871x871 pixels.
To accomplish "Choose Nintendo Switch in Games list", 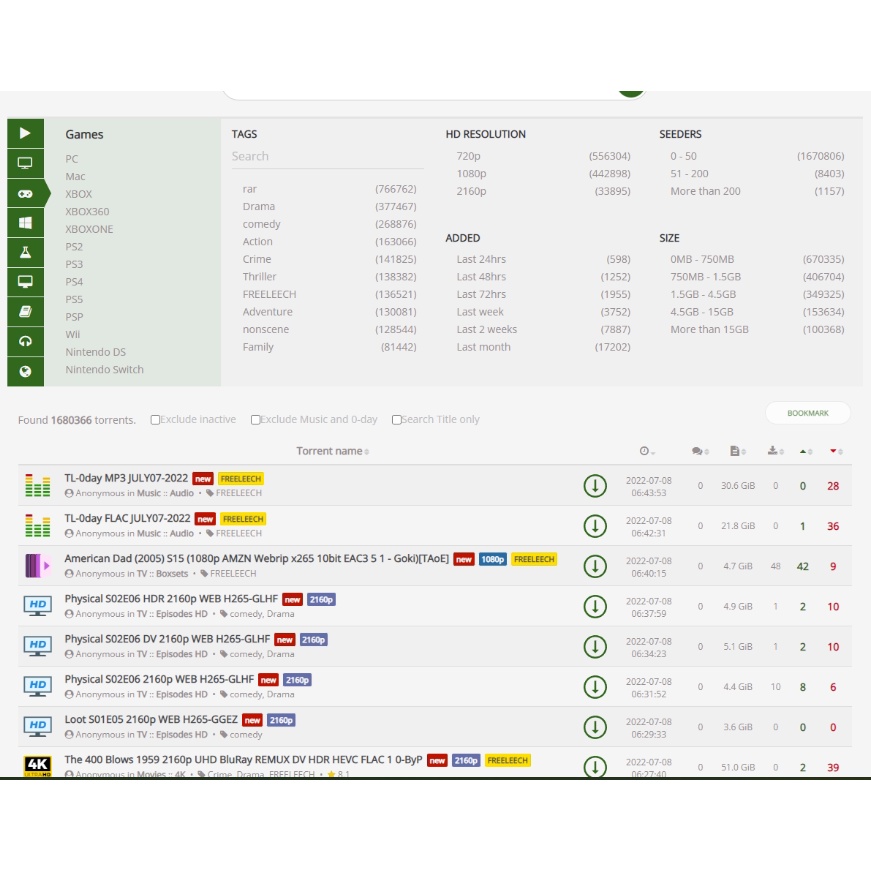I will tap(104, 369).
